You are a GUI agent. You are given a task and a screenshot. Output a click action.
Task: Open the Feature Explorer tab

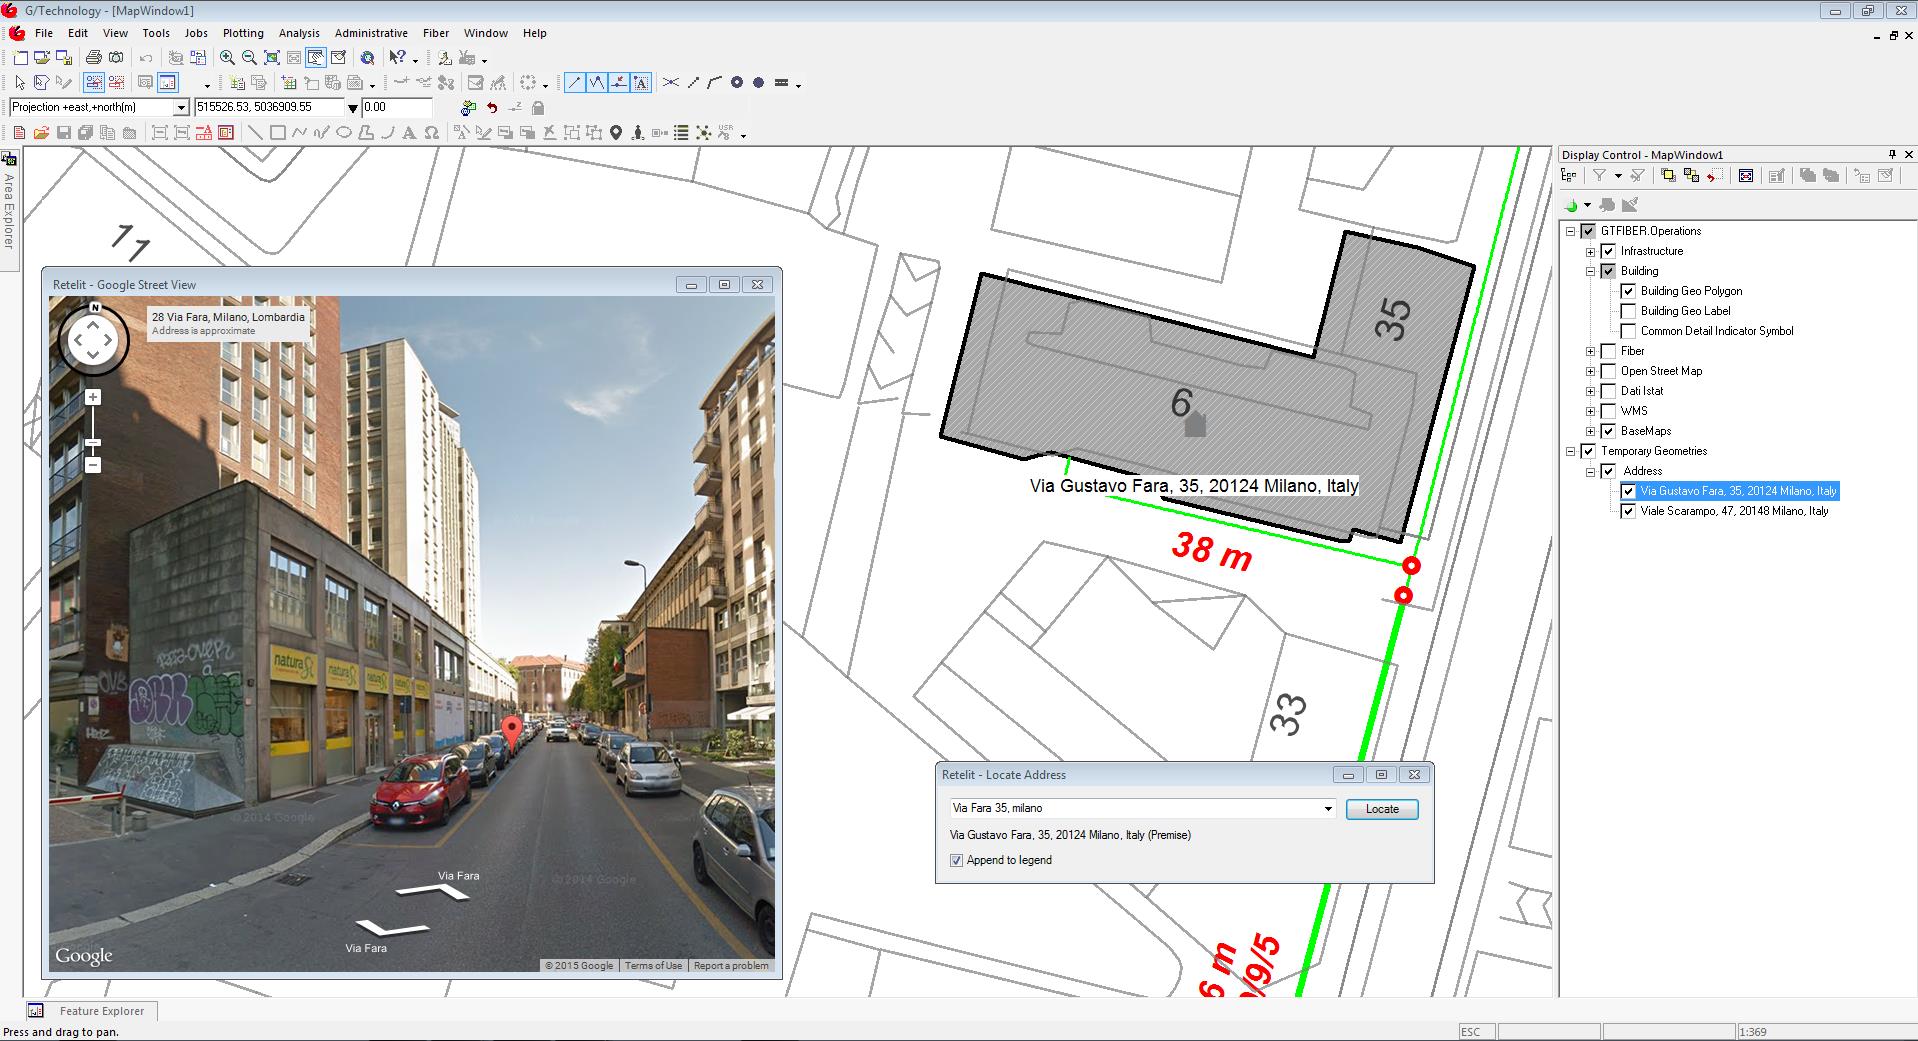(90, 1011)
